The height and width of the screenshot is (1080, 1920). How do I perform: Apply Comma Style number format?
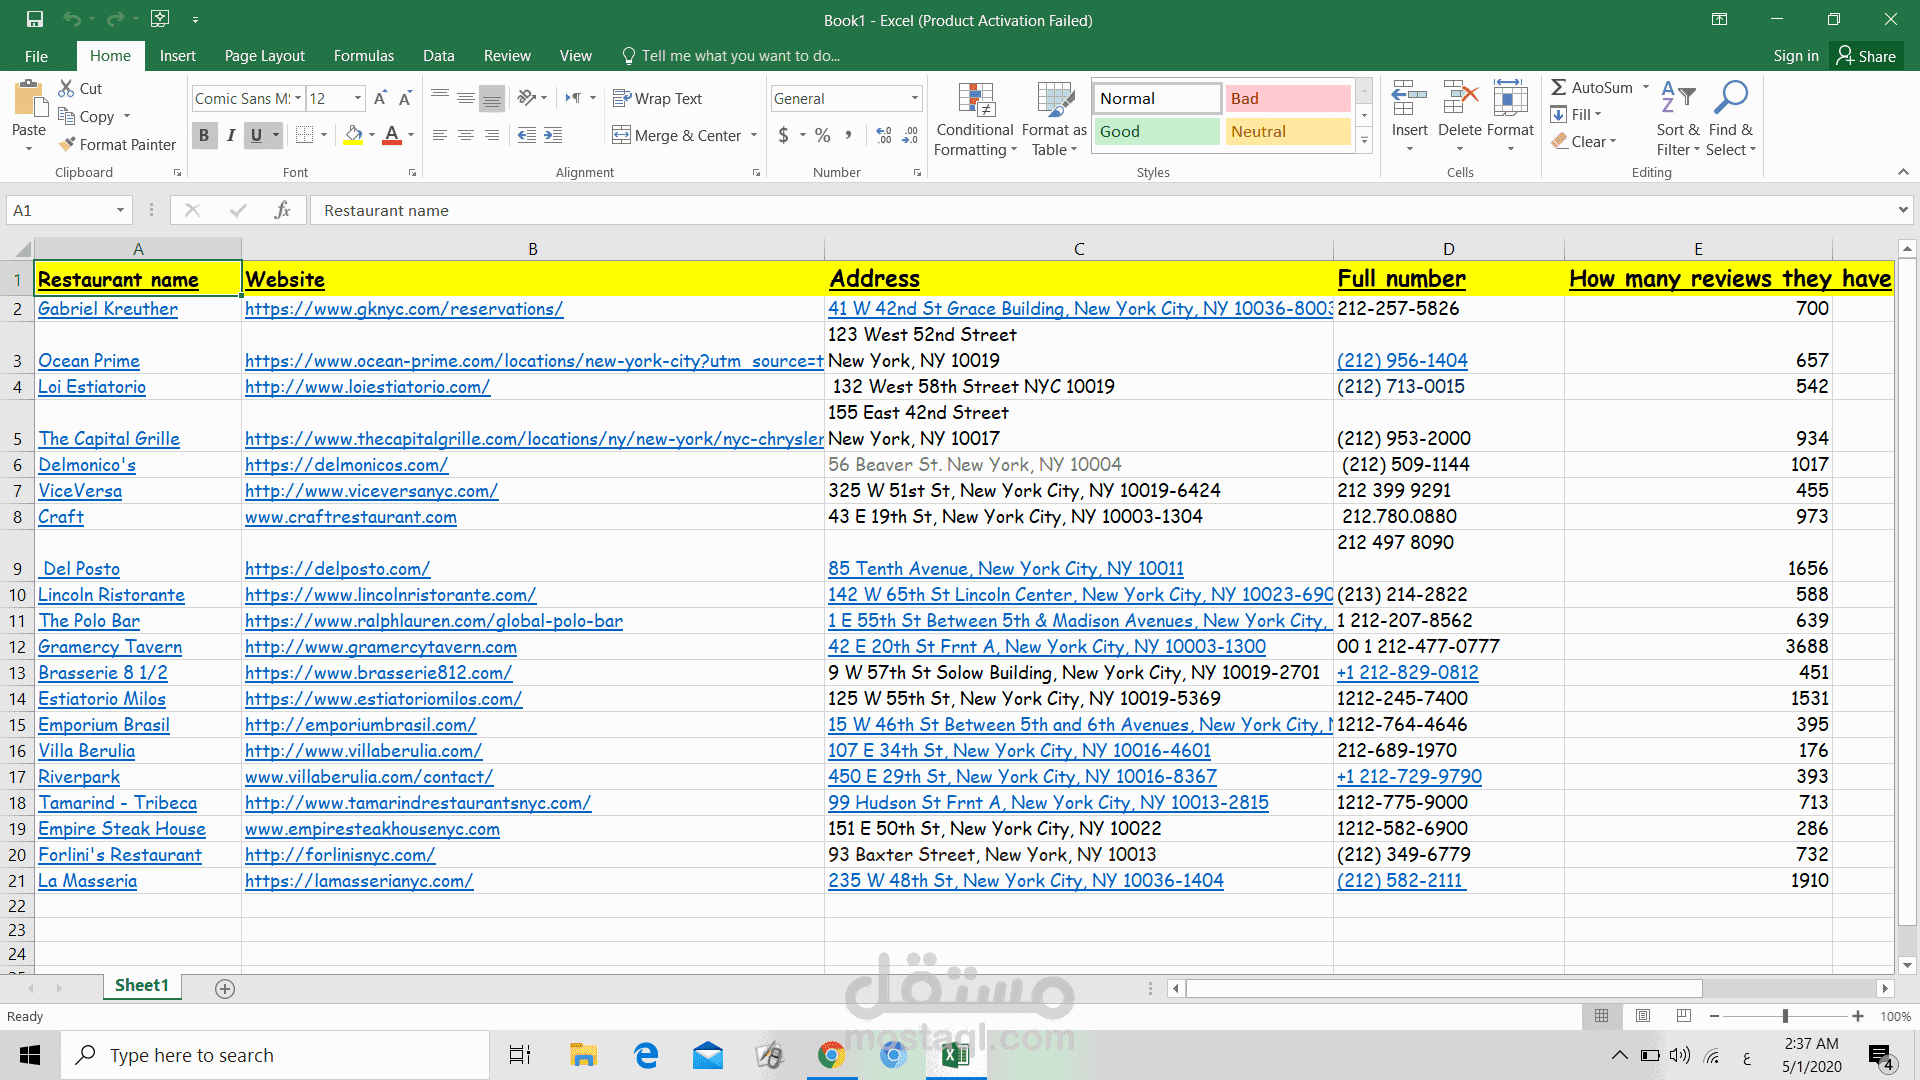click(849, 134)
